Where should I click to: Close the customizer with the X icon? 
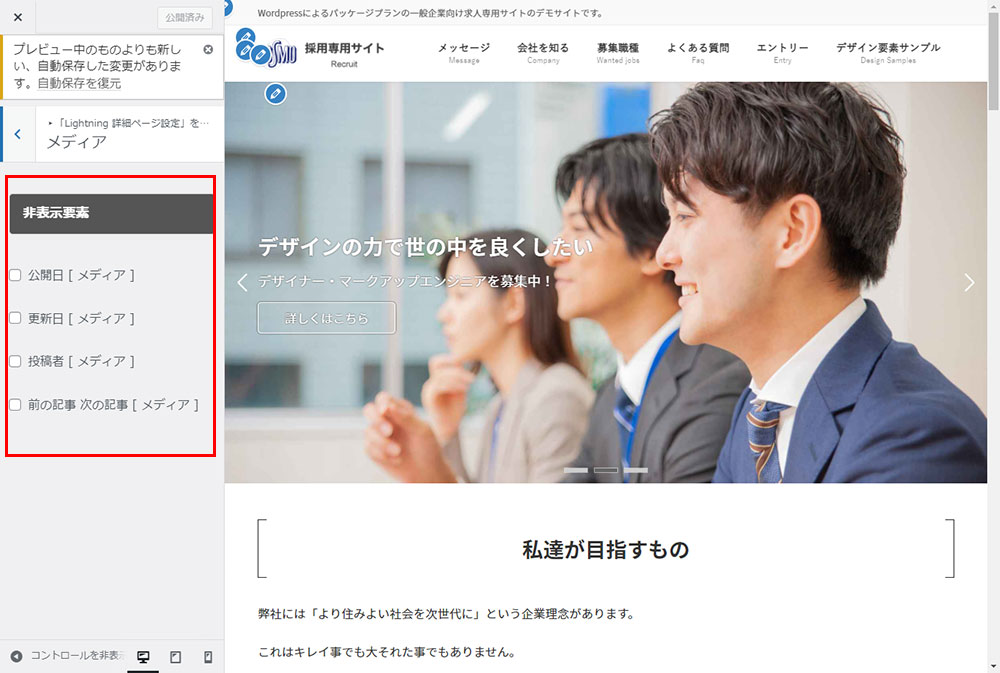(x=17, y=17)
